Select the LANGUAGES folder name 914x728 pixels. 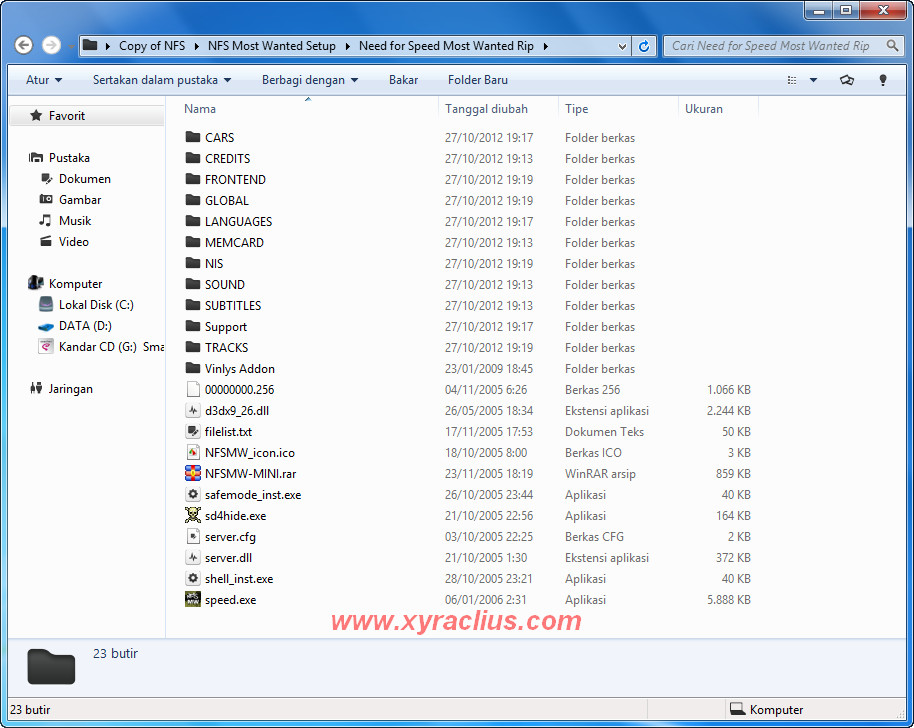pos(238,221)
